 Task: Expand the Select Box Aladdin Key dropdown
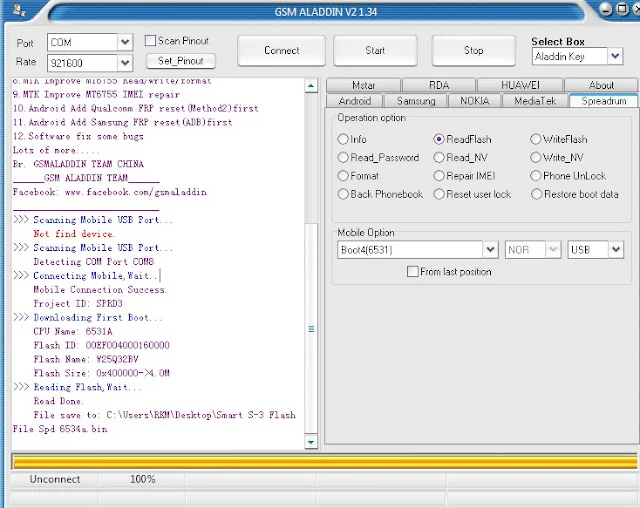615,56
